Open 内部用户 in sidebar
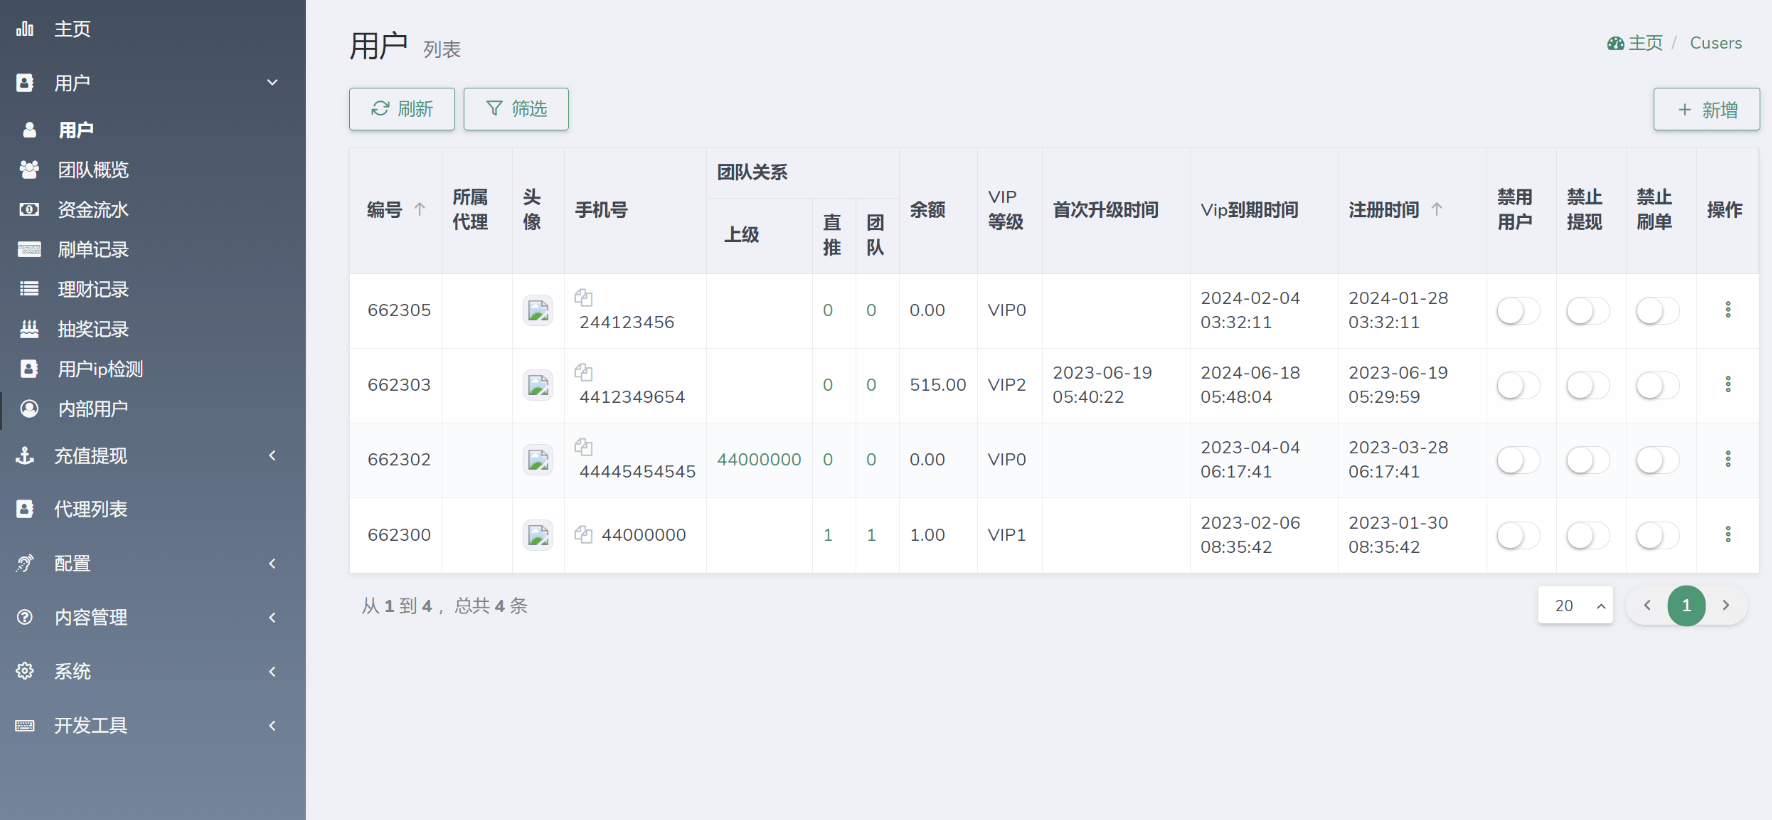This screenshot has height=820, width=1772. pyautogui.click(x=153, y=409)
